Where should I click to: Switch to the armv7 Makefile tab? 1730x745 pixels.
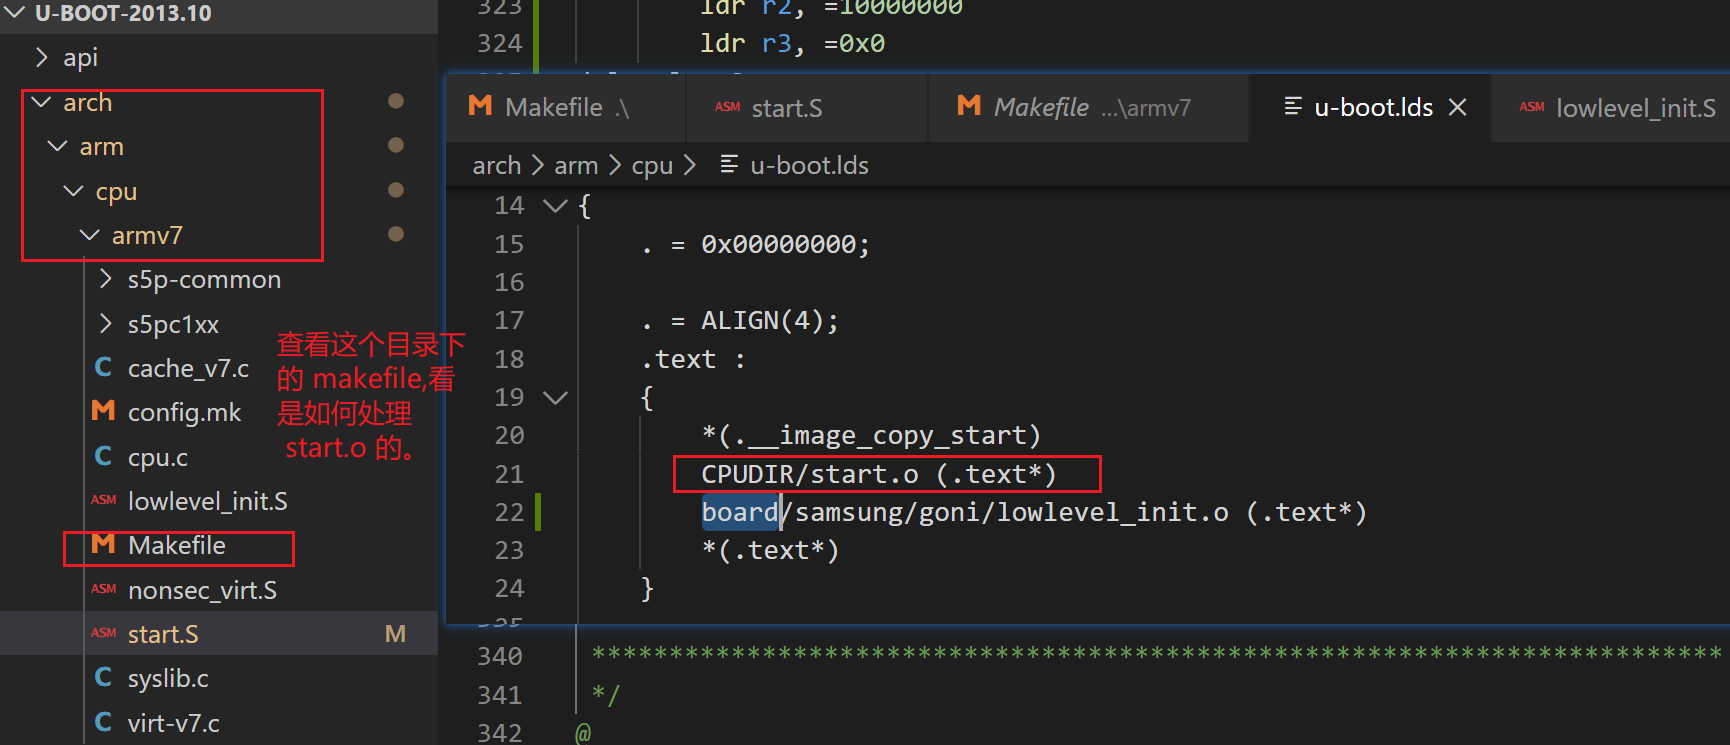1088,107
